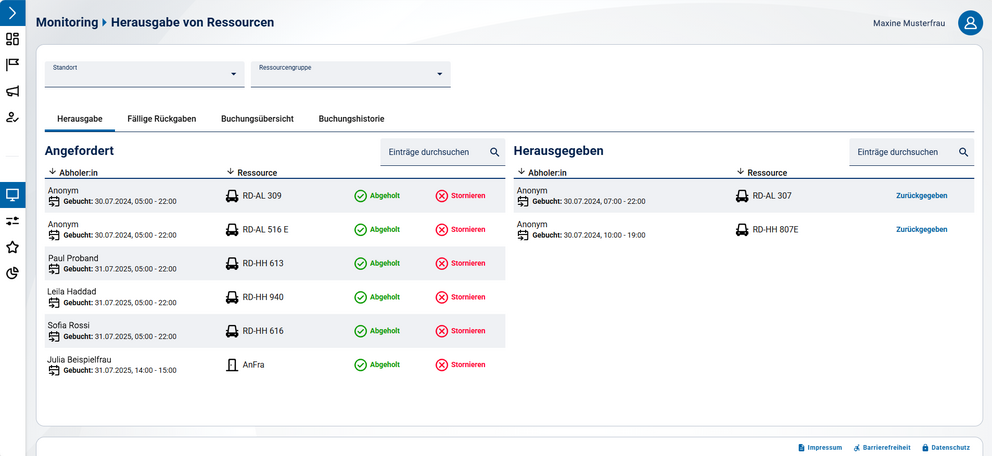Select the monitor icon in the sidebar

pos(12,194)
